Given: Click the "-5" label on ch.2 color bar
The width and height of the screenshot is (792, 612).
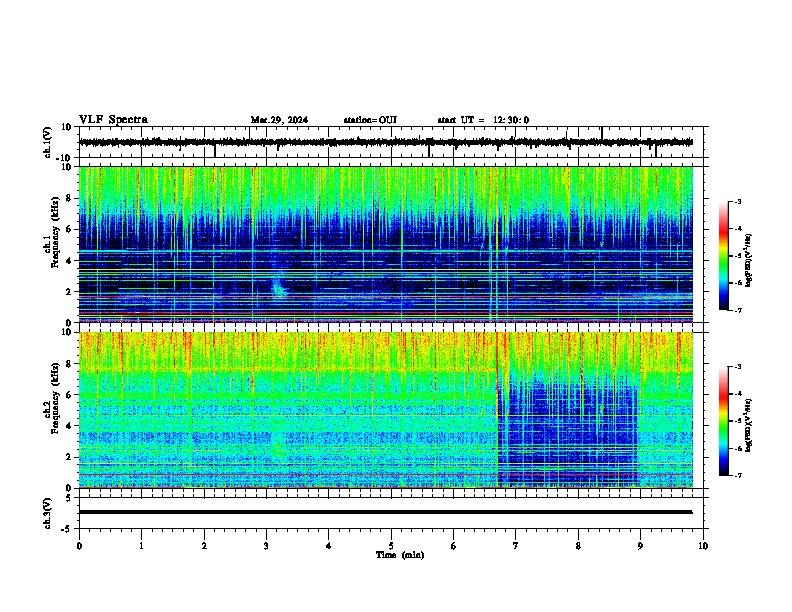Looking at the screenshot, I should [x=738, y=421].
